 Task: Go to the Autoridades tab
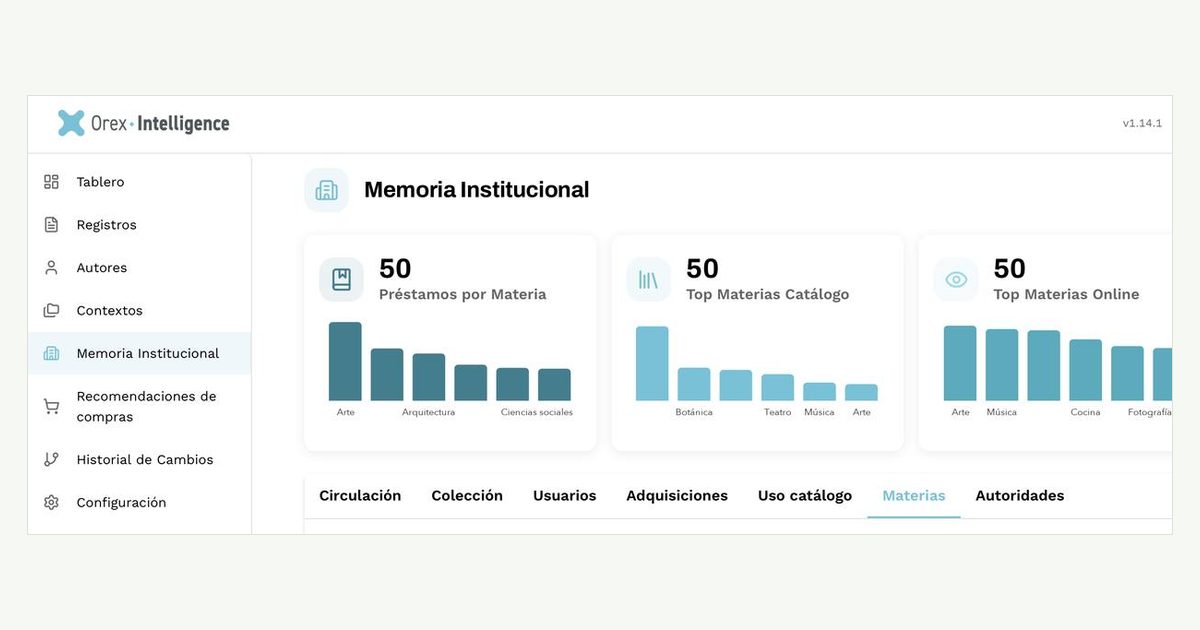(1020, 496)
